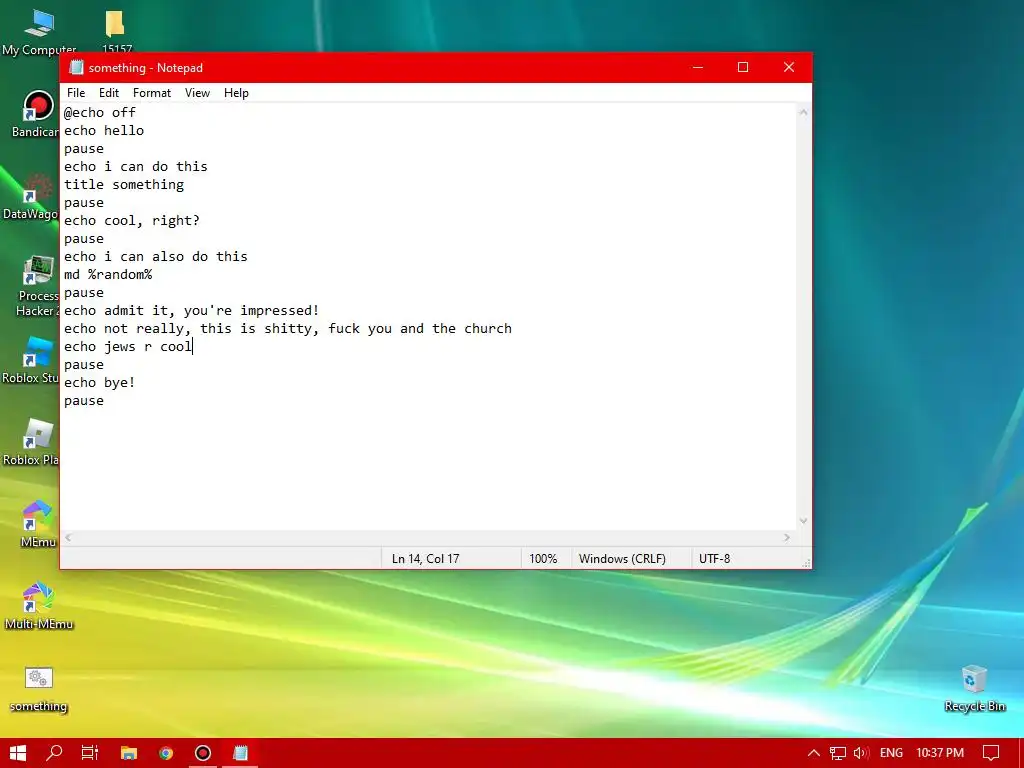Click the Notepad title bar icon
This screenshot has width=1024, height=768.
[76, 67]
